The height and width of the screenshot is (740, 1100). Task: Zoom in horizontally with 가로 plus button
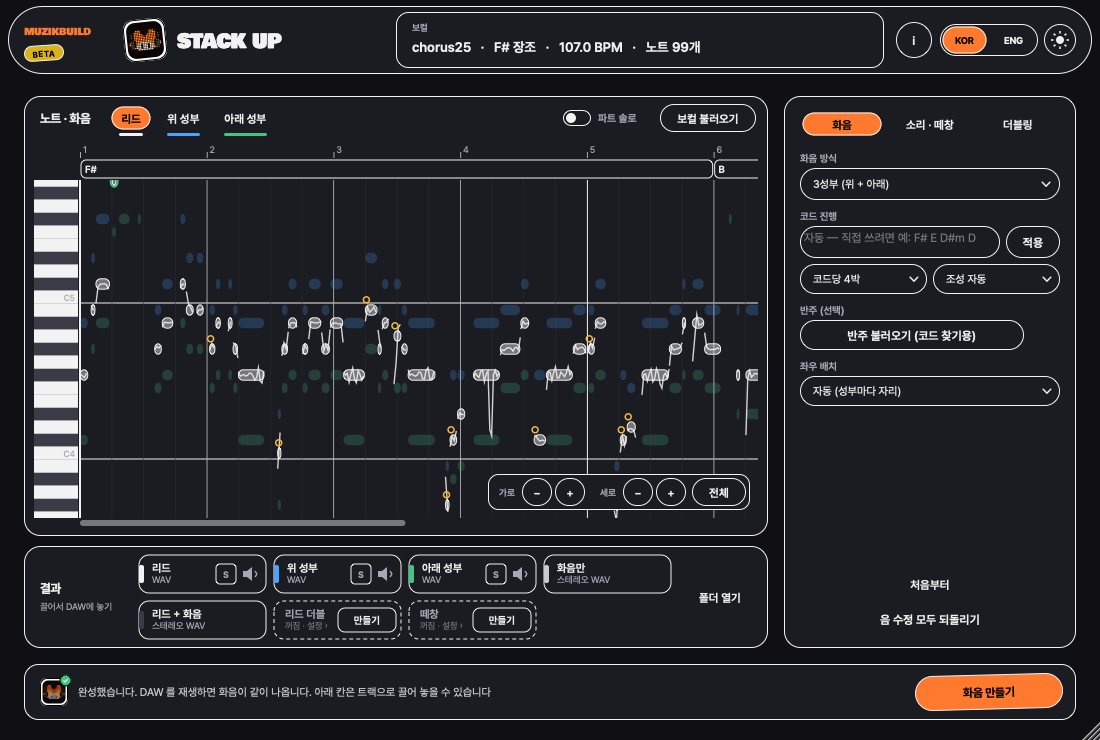(x=570, y=492)
